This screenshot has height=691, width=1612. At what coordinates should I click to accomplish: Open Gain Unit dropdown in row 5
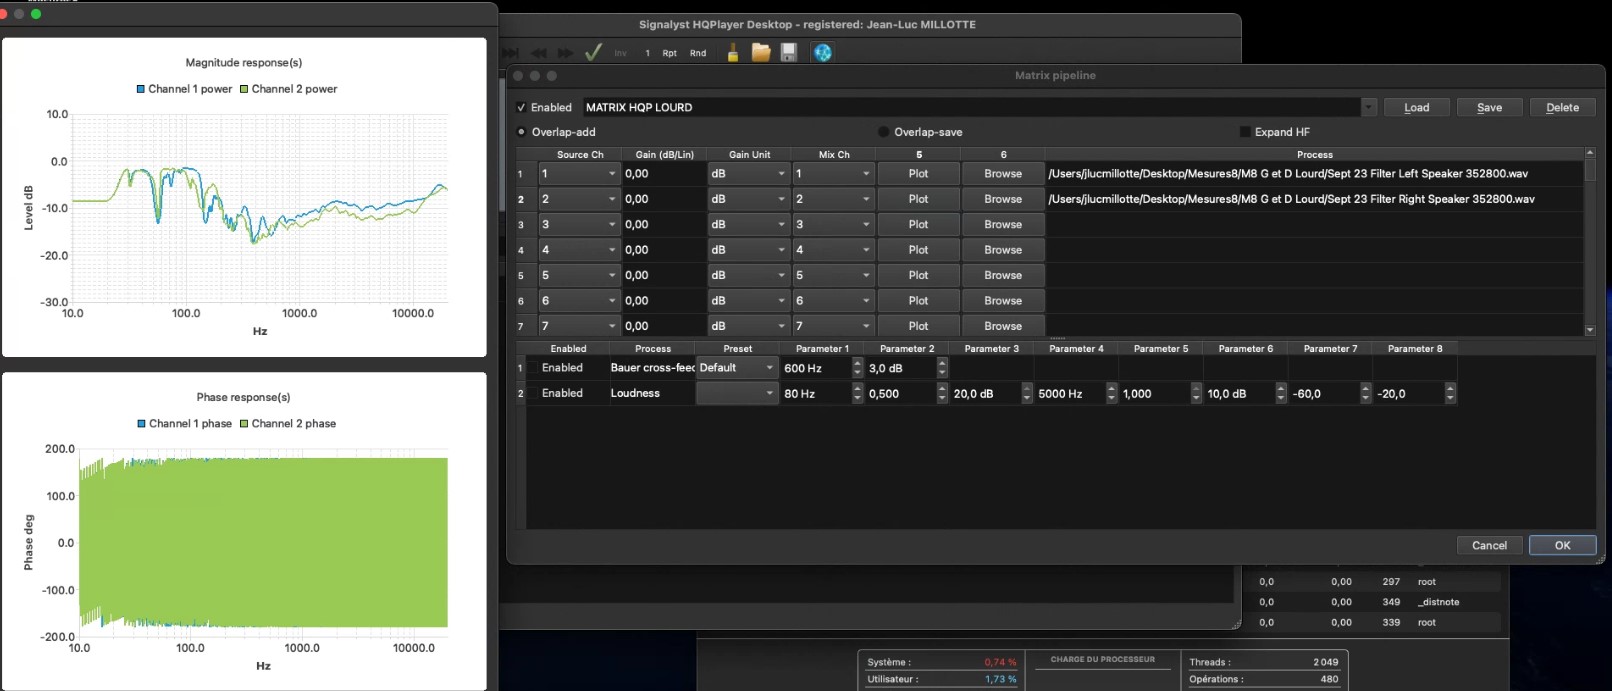(748, 275)
